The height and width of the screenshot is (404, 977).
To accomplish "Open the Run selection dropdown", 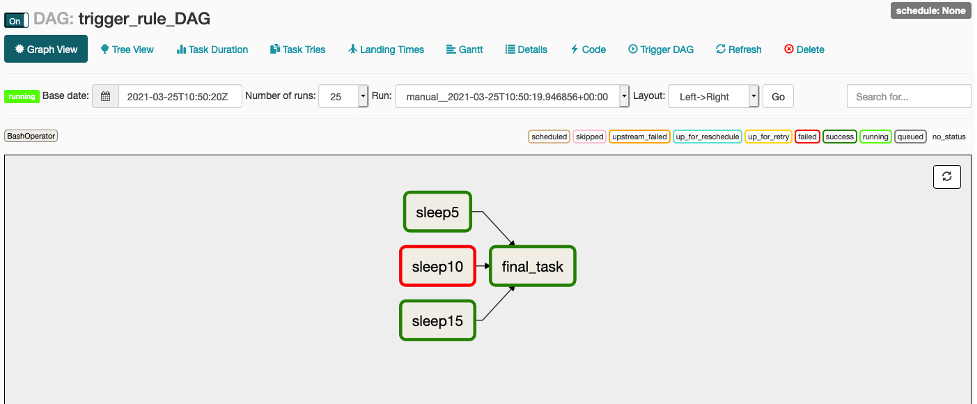I will point(512,96).
